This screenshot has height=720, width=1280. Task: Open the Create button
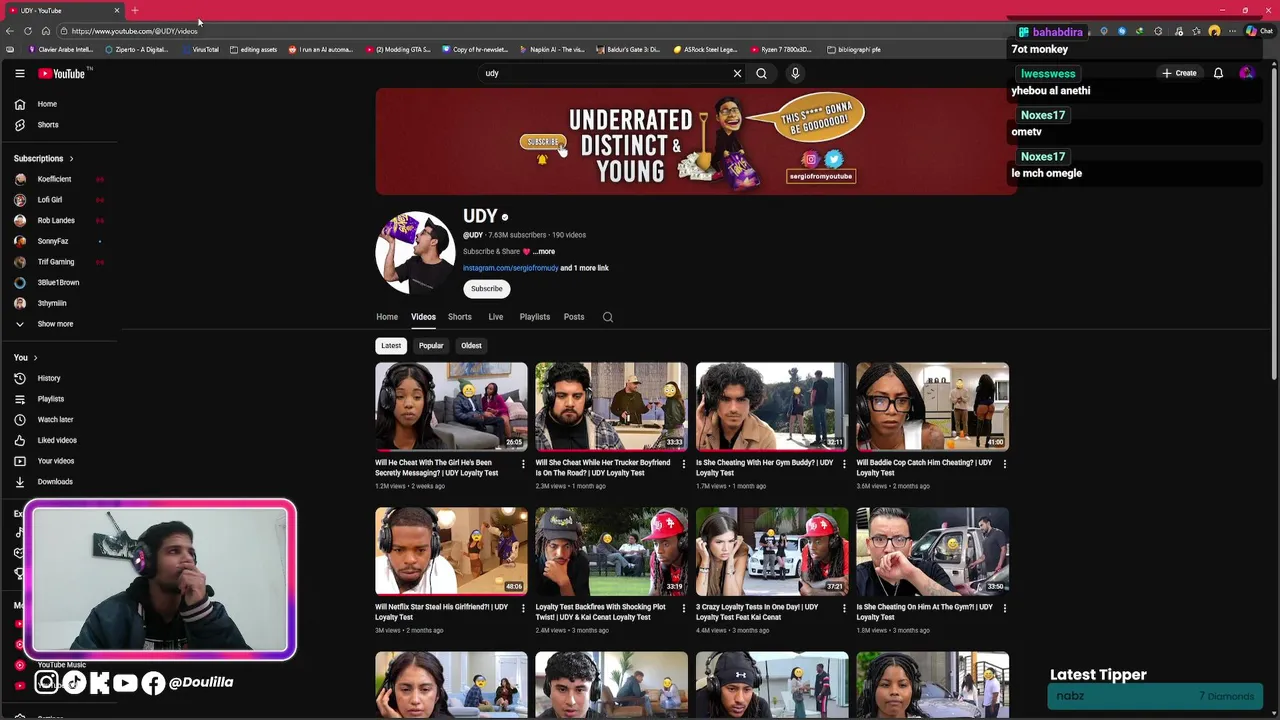point(1179,73)
